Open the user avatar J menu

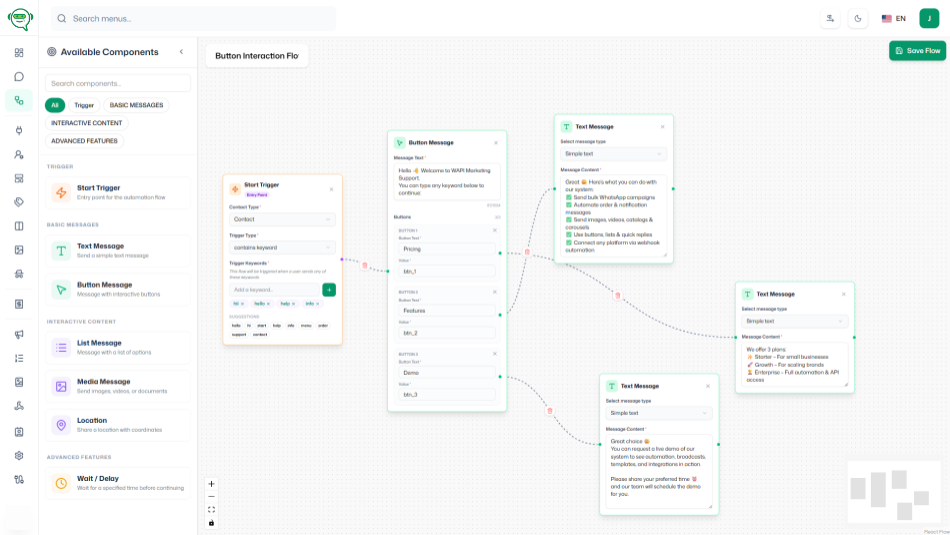pos(929,19)
